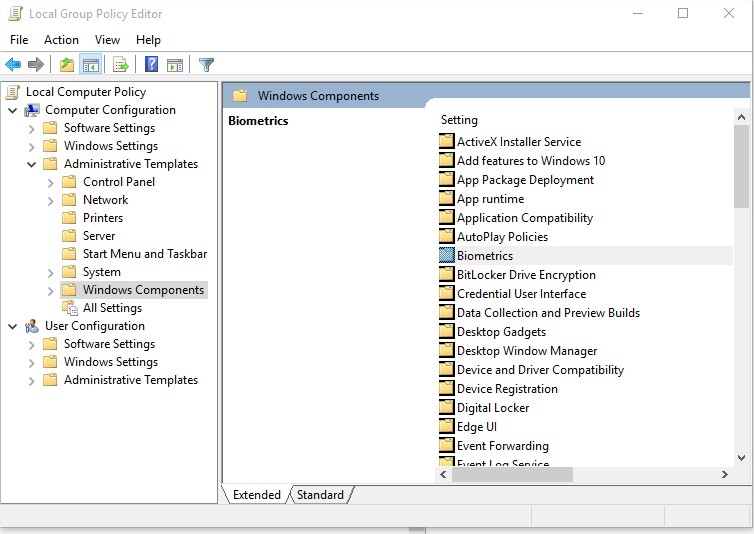754x534 pixels.
Task: Toggle the Show/Hide Action Pane icon
Action: [175, 64]
